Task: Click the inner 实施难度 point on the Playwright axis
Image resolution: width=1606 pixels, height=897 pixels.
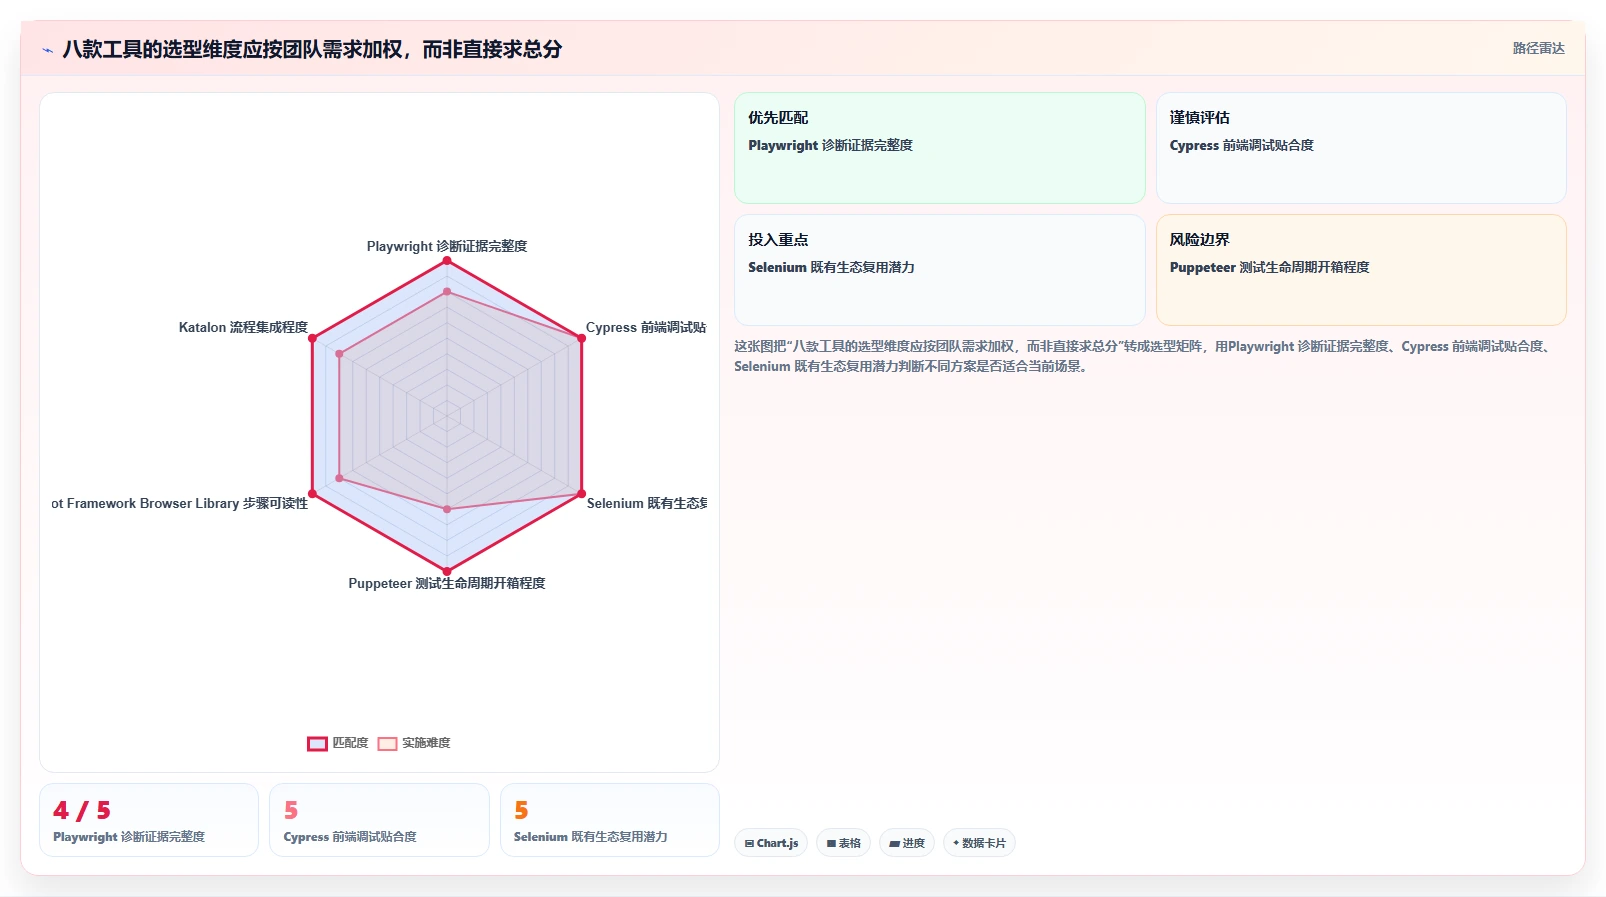Action: coord(447,292)
